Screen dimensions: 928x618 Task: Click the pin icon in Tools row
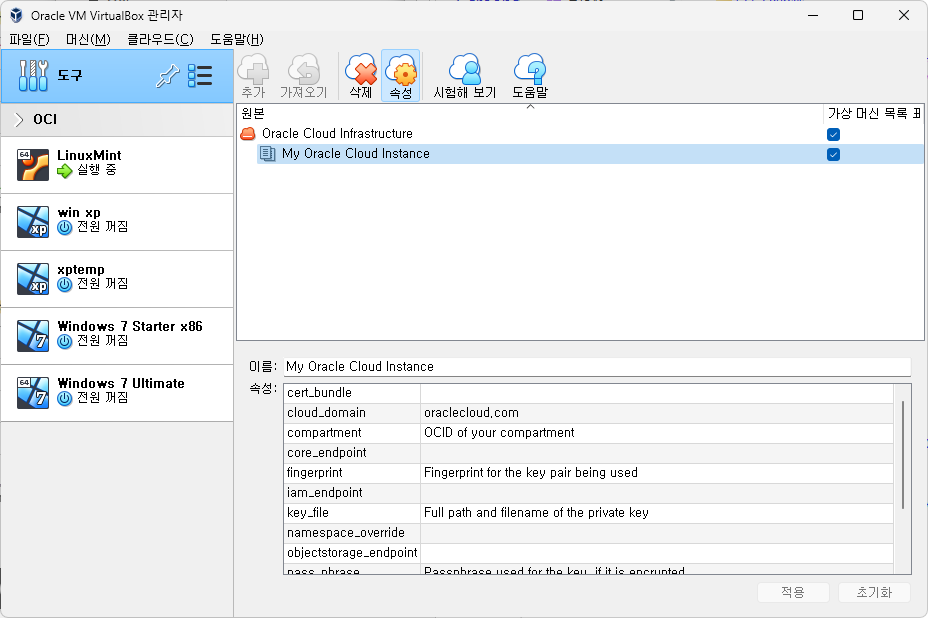pyautogui.click(x=167, y=76)
